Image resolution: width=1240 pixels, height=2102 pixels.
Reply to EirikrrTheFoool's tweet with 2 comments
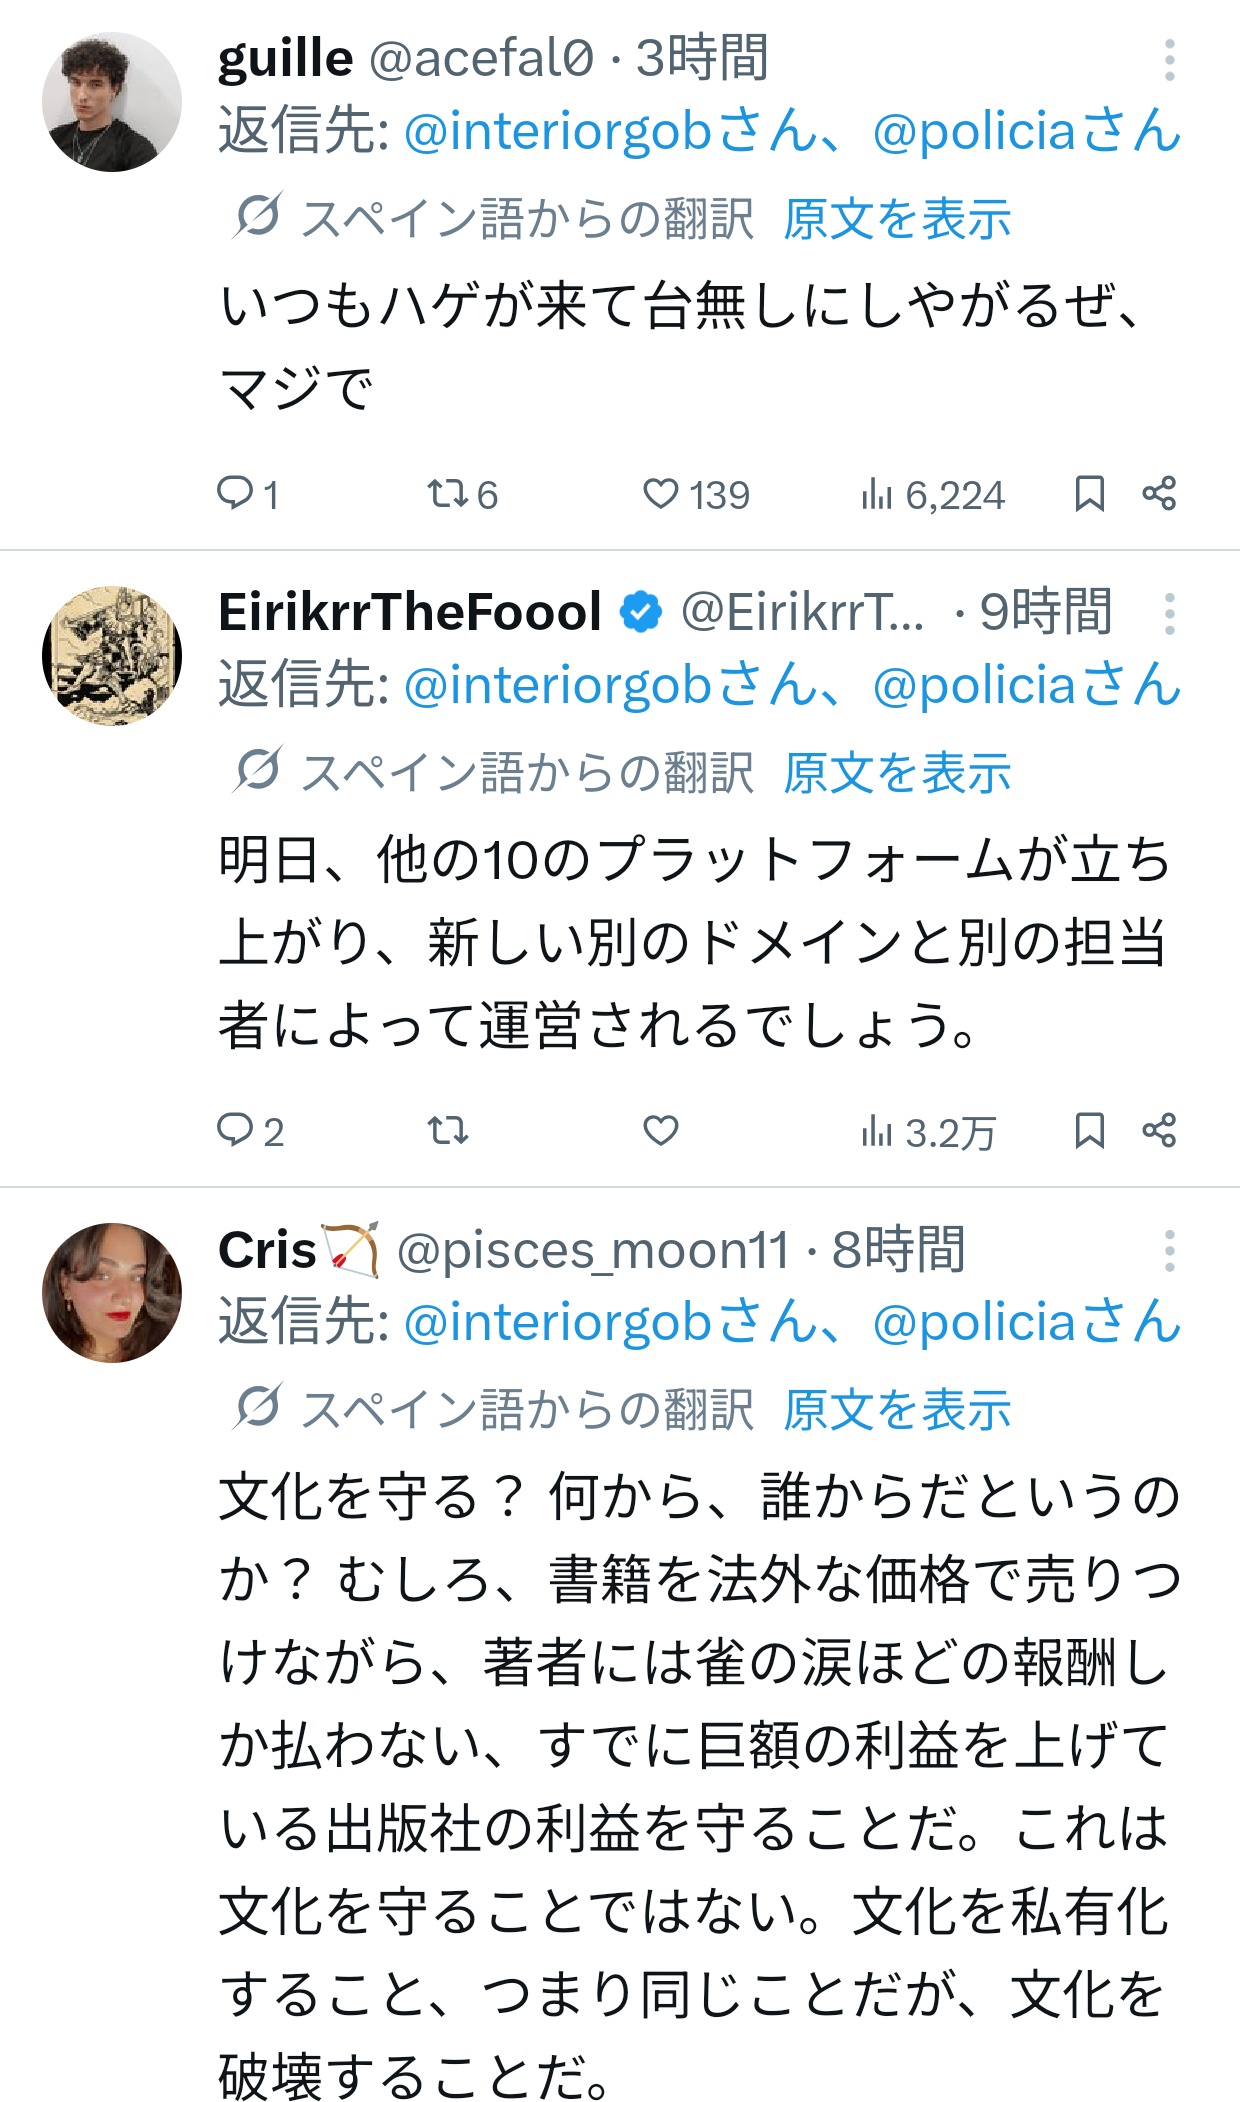250,1131
